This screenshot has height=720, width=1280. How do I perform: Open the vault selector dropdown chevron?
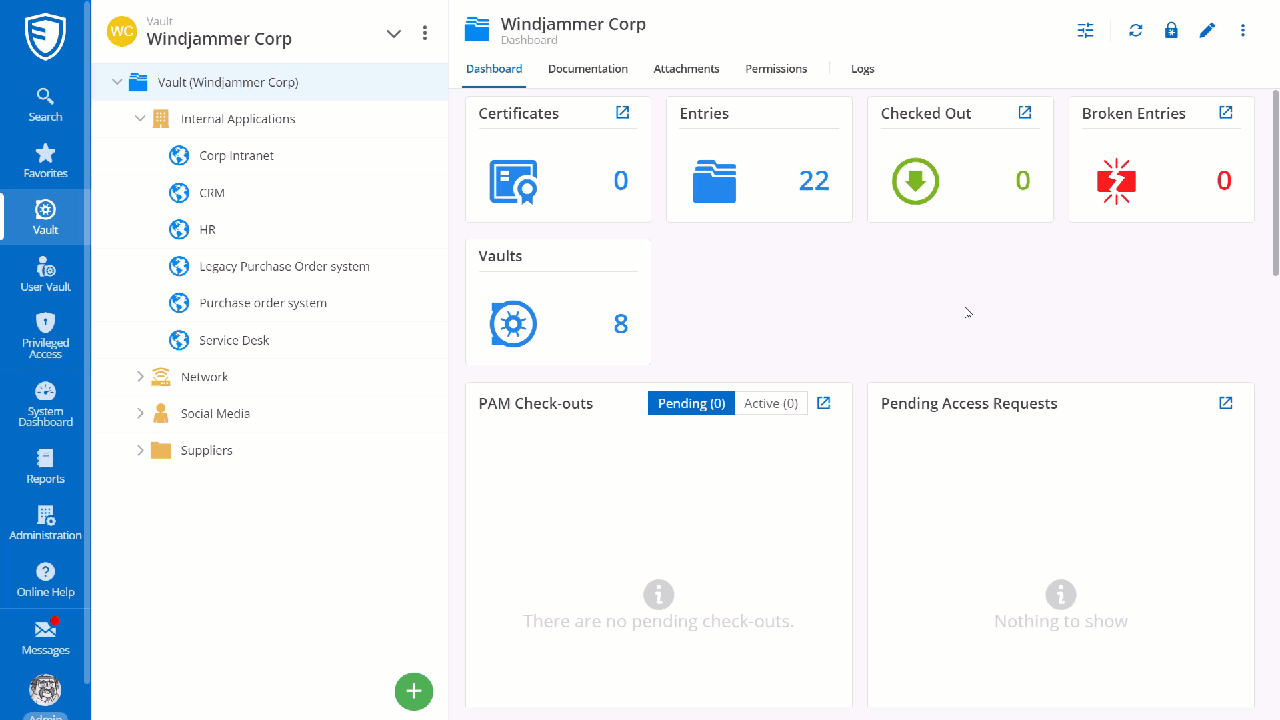click(394, 33)
